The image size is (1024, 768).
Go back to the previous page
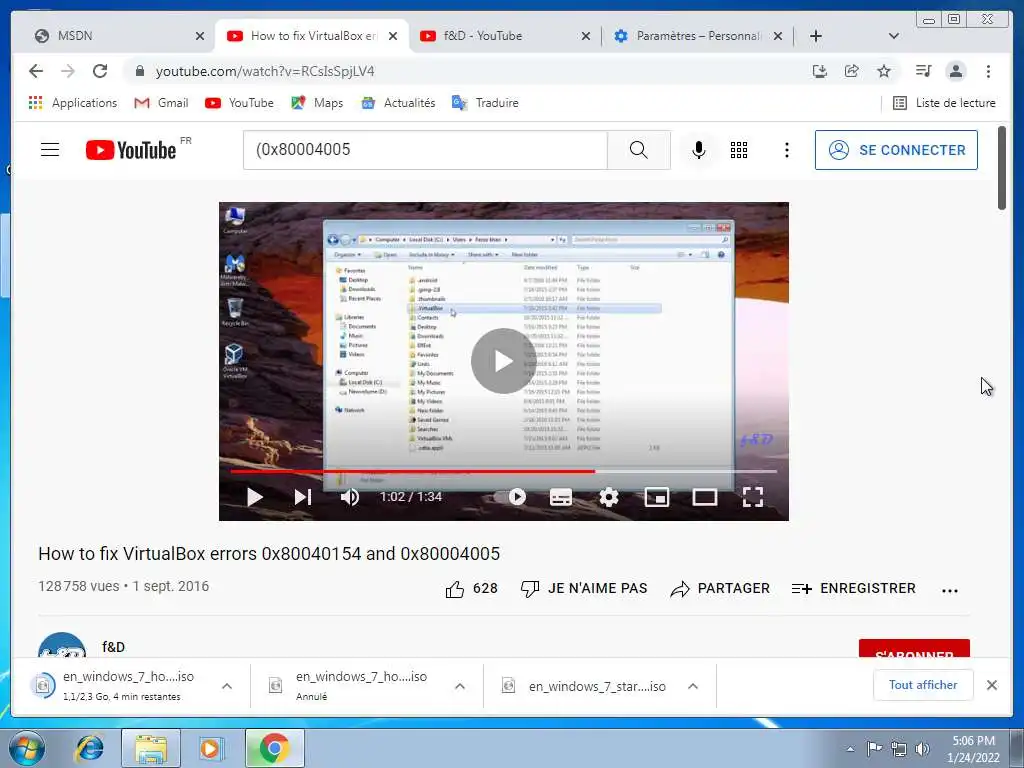pos(36,71)
